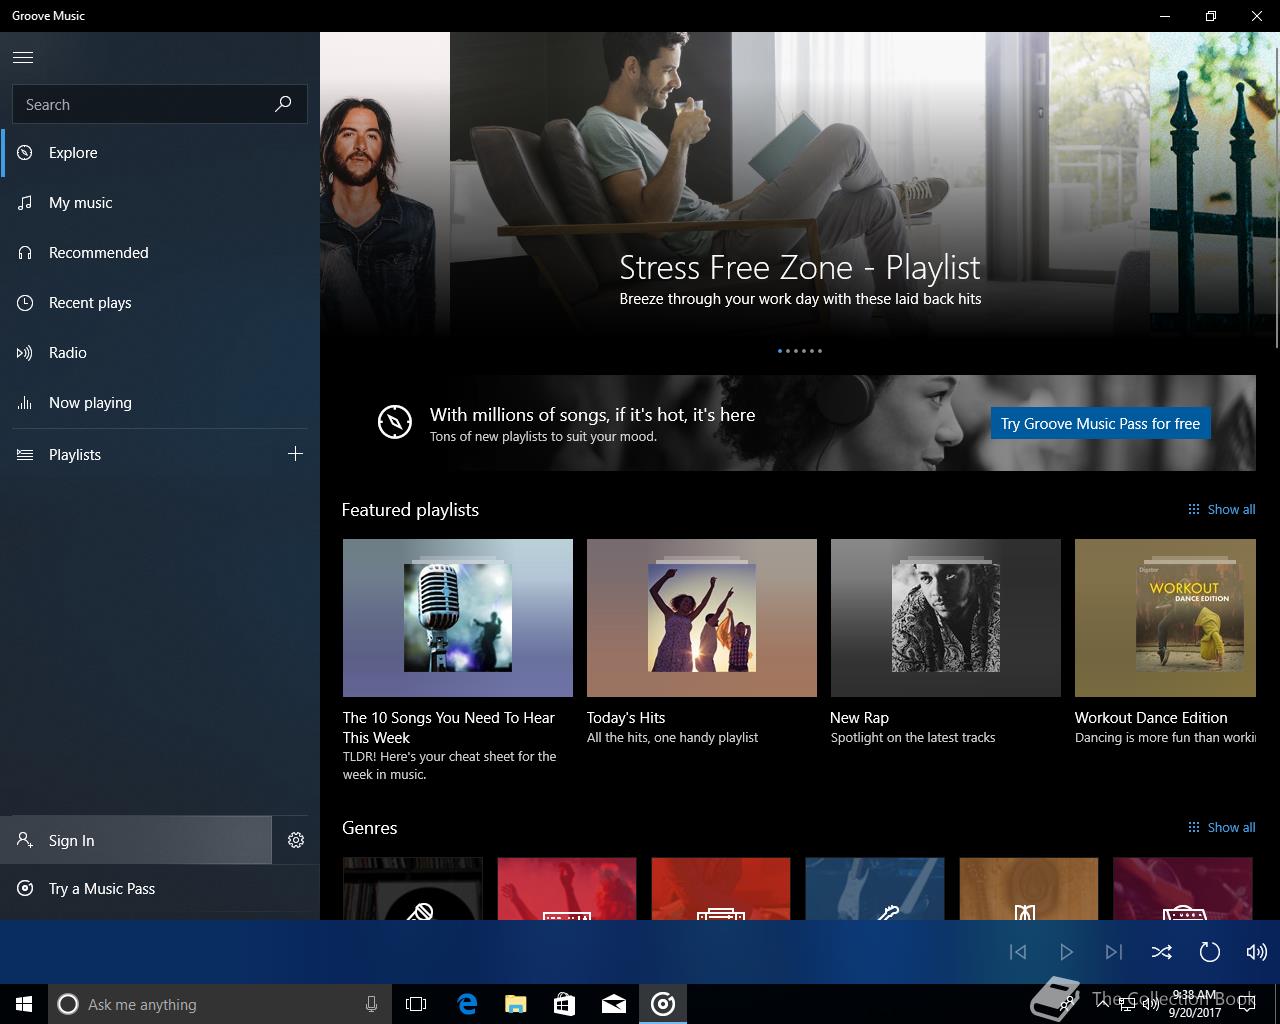Viewport: 1280px width, 1024px height.
Task: Open Stress Free Zone playlist banner
Action: (x=800, y=185)
